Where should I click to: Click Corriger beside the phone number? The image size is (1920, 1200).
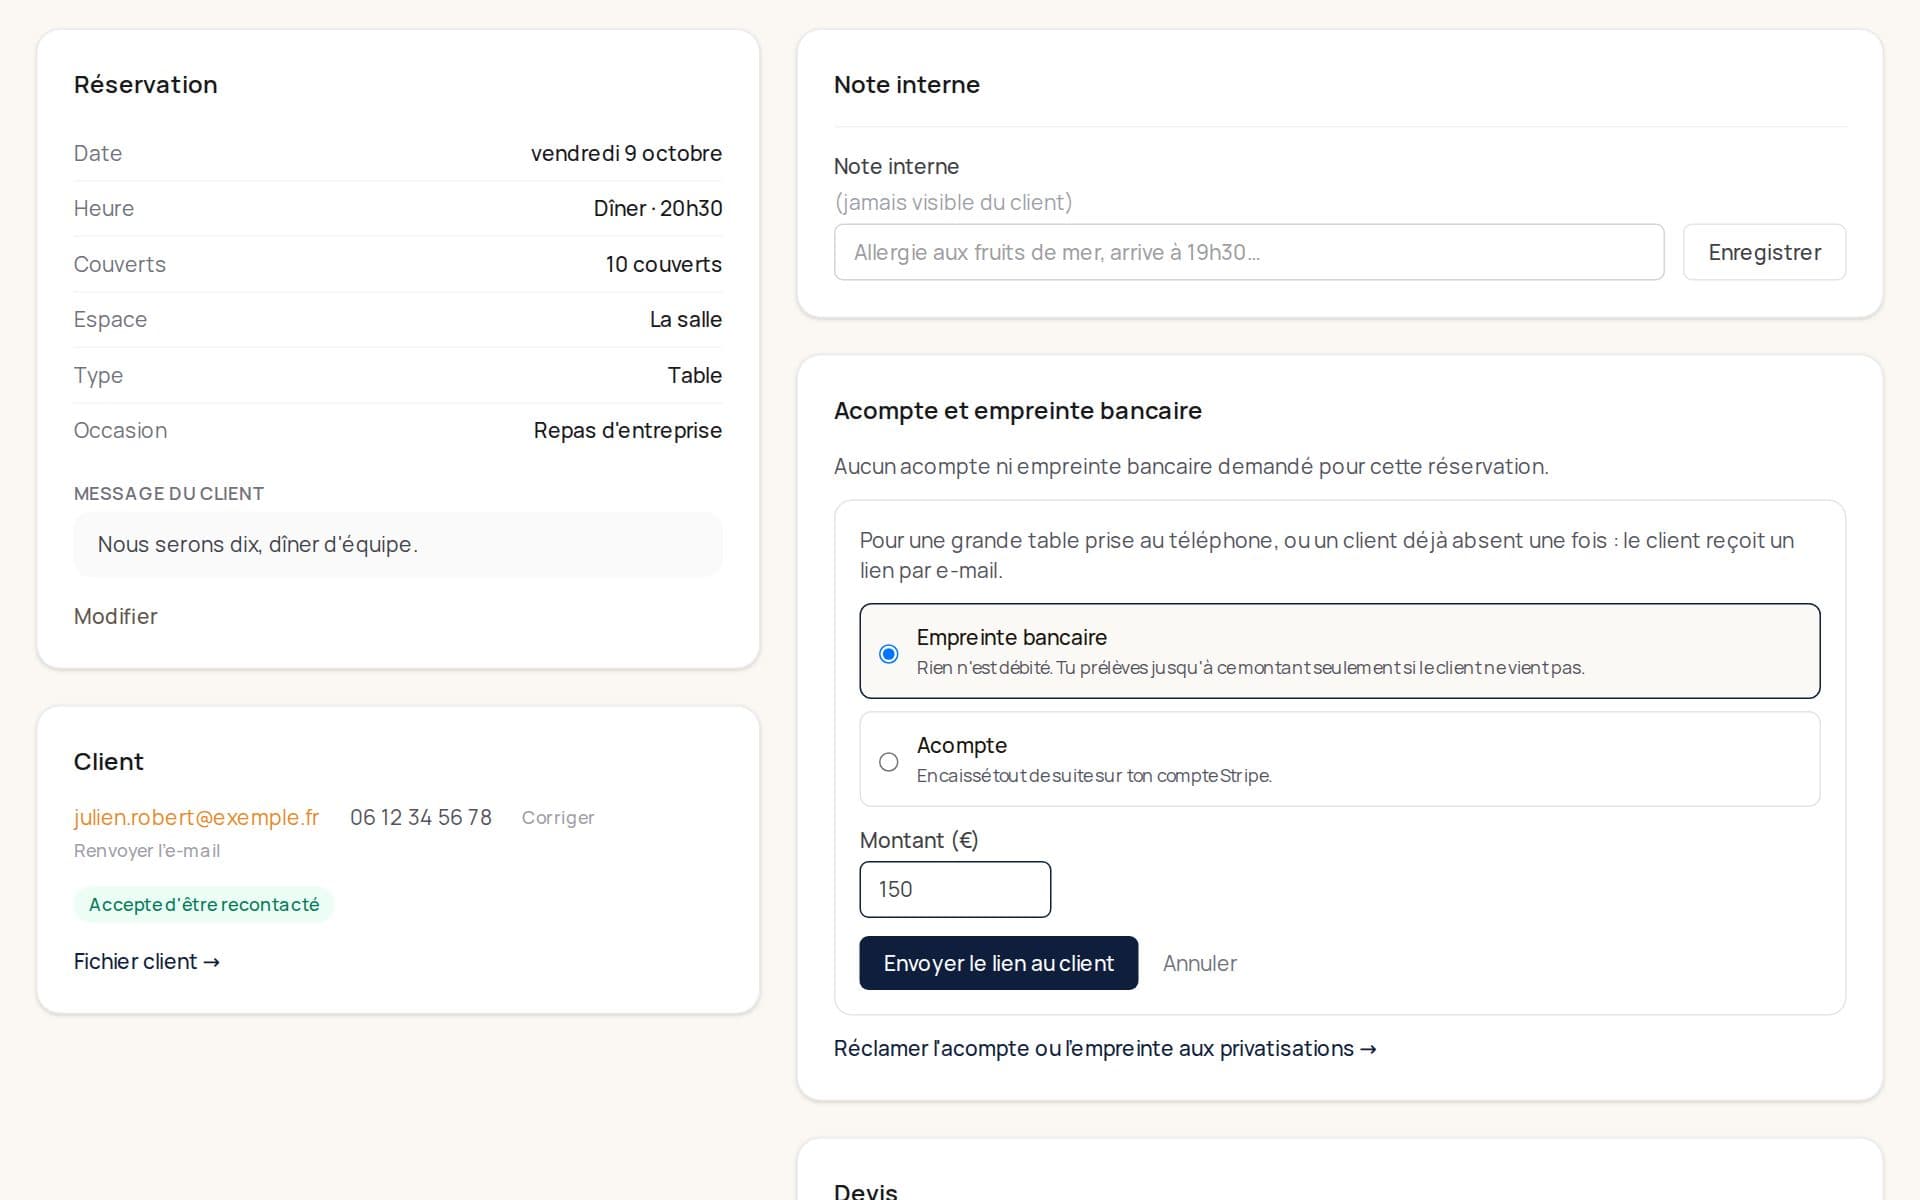click(x=558, y=817)
